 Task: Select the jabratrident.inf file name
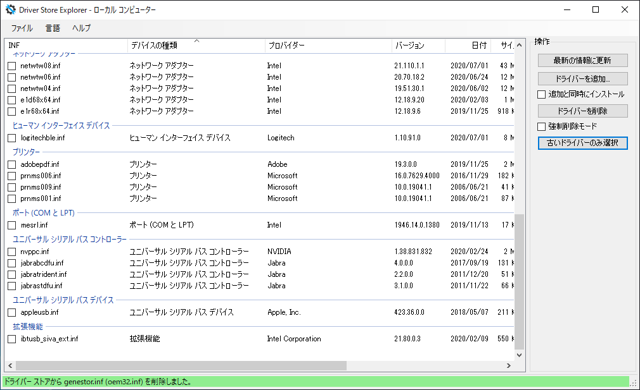tap(44, 275)
